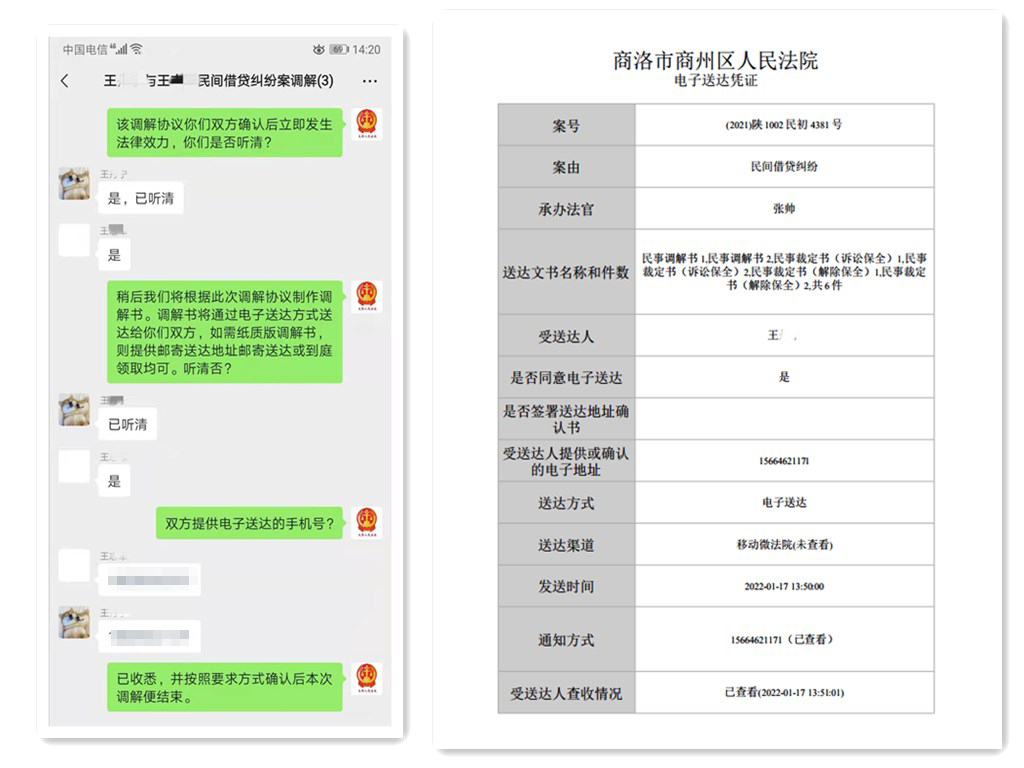Tap the battery indicator in the status bar
This screenshot has width=1024, height=768.
(338, 50)
